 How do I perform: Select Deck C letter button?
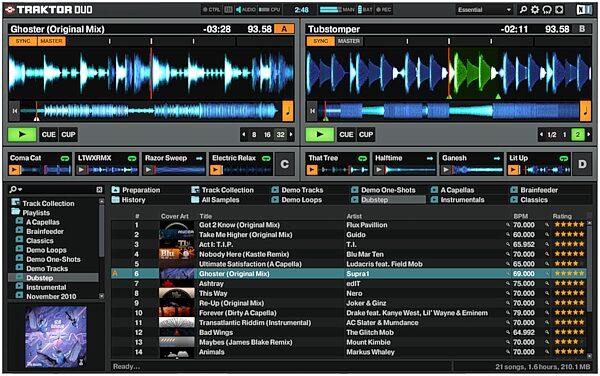(284, 164)
